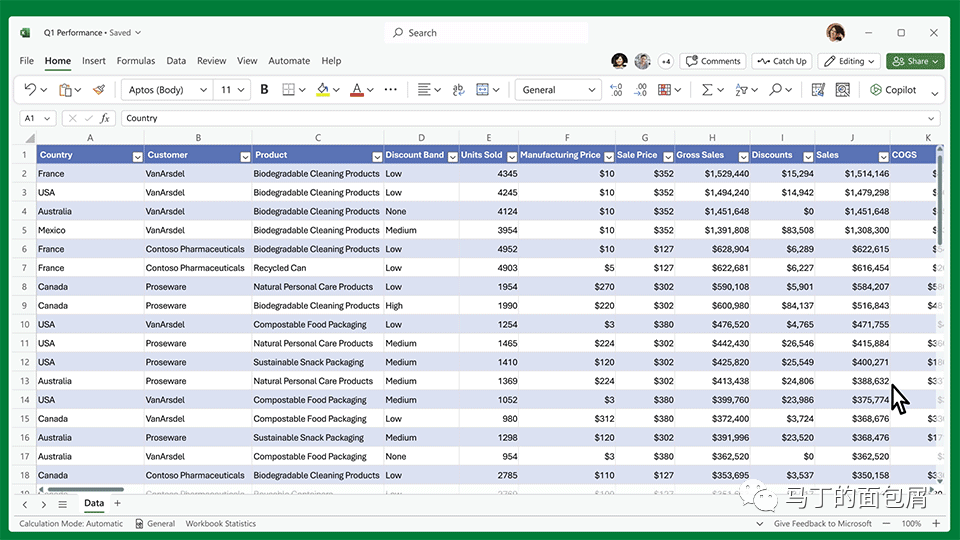
Task: Add a new sheet with plus
Action: [118, 503]
